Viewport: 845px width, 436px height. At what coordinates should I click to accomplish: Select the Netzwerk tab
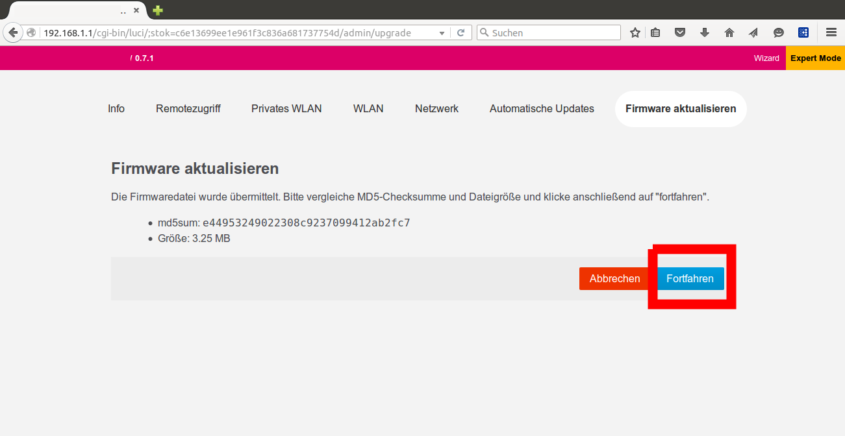436,108
